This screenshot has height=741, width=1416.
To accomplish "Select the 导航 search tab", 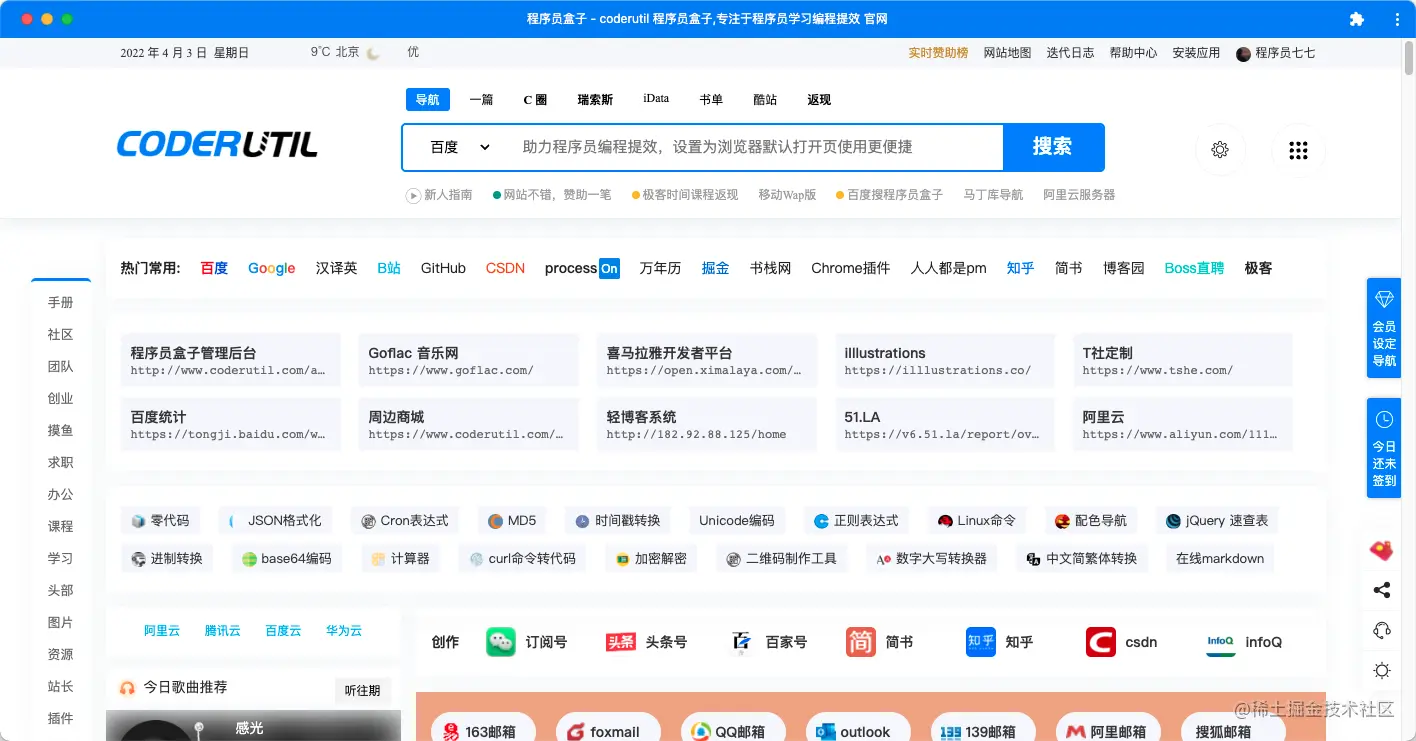I will pyautogui.click(x=428, y=100).
